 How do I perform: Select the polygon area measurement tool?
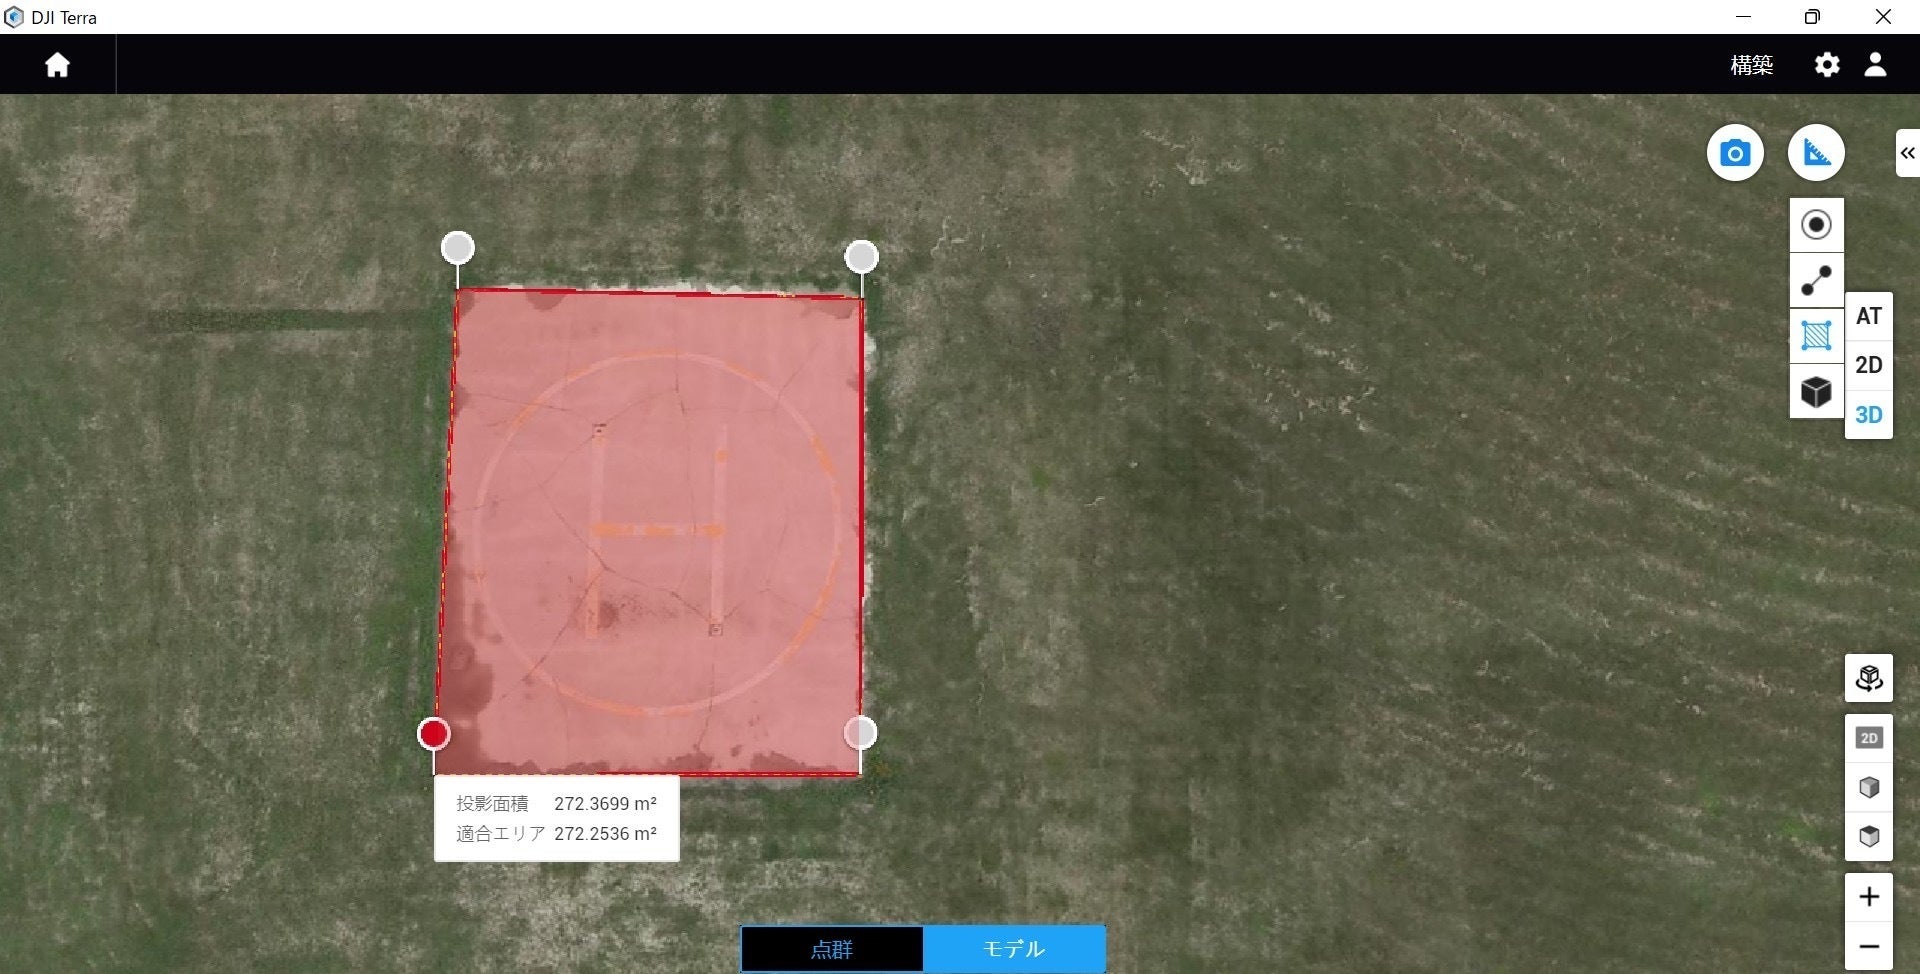(1816, 336)
